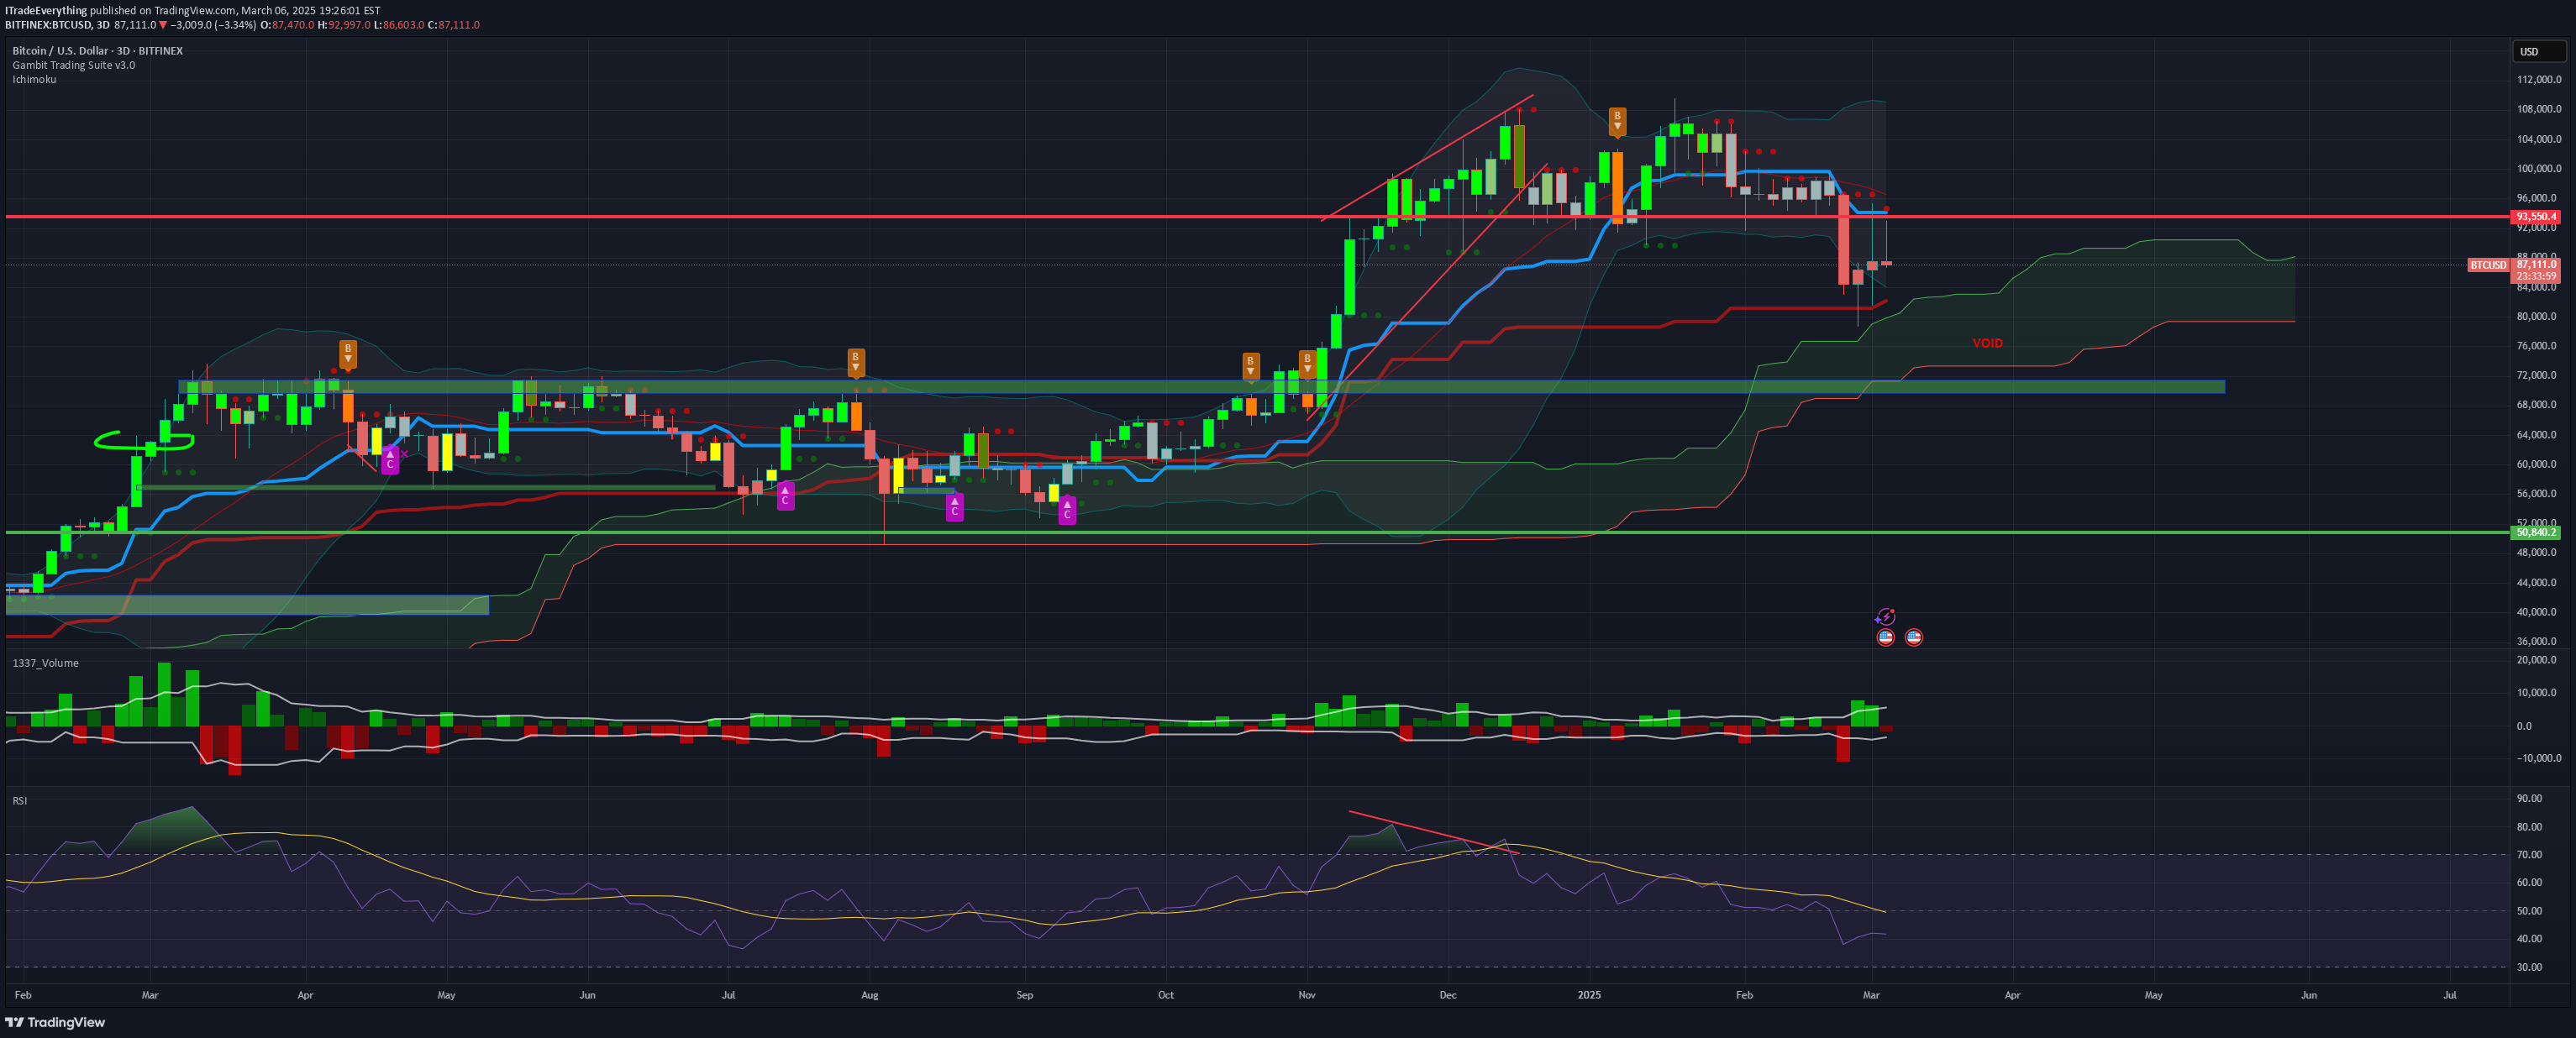Click the Gambit Trading Suite v3.0 indicator label
The width and height of the screenshot is (2576, 1038).
click(73, 65)
